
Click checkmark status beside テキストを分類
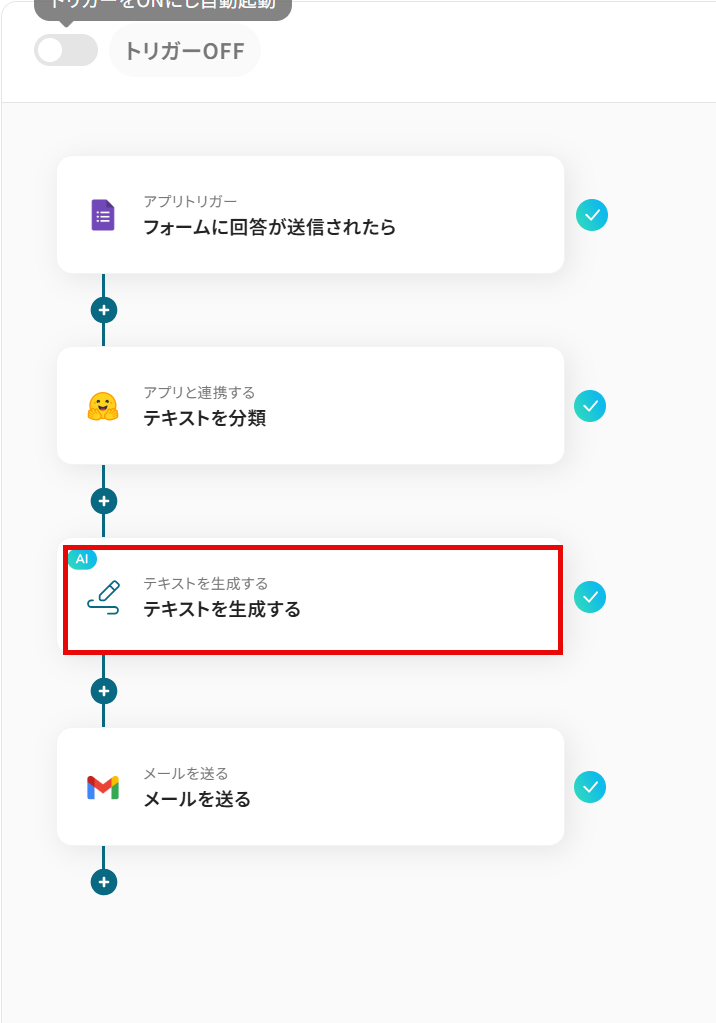(x=590, y=406)
